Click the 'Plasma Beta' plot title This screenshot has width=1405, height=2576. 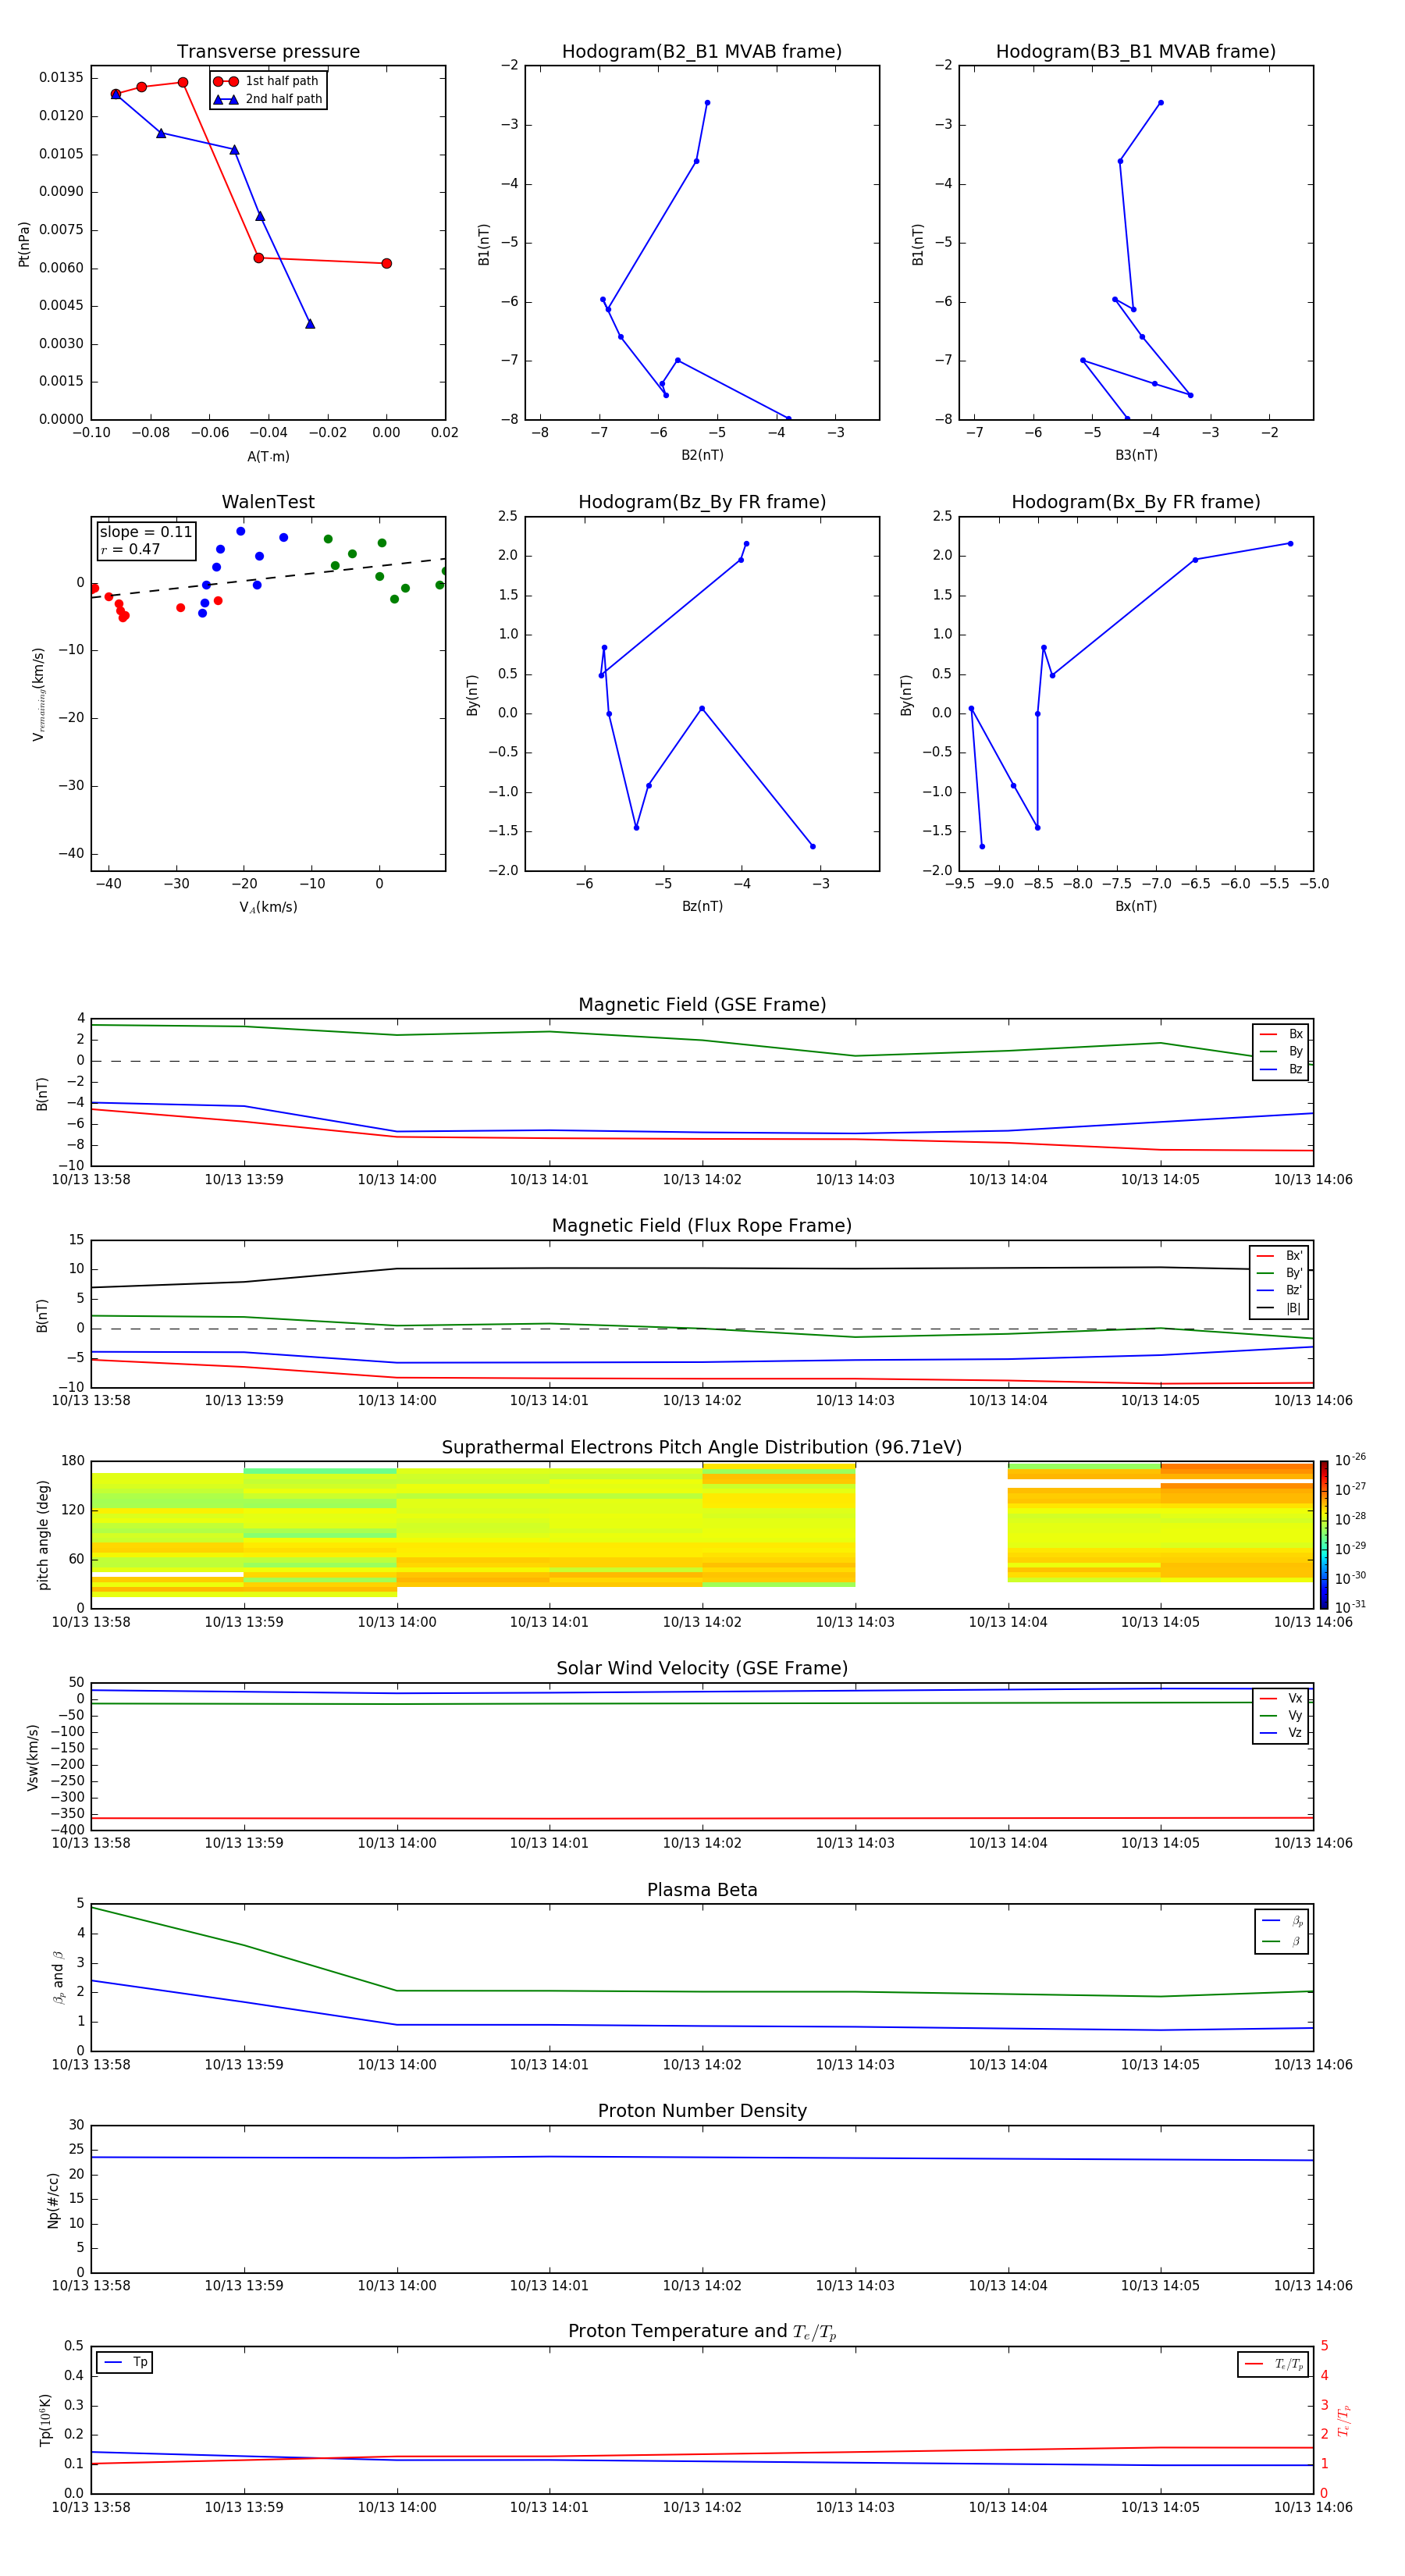pos(702,1891)
